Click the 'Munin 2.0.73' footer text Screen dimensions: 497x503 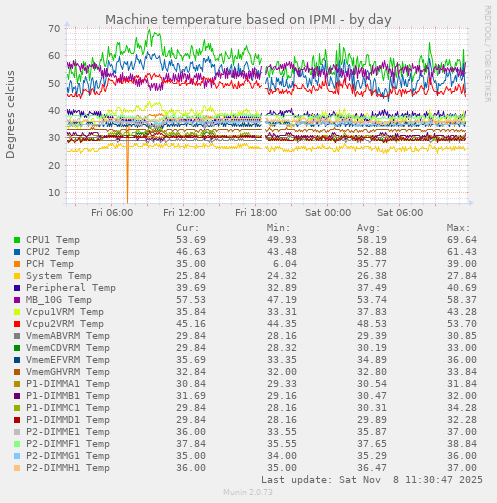[x=248, y=492]
